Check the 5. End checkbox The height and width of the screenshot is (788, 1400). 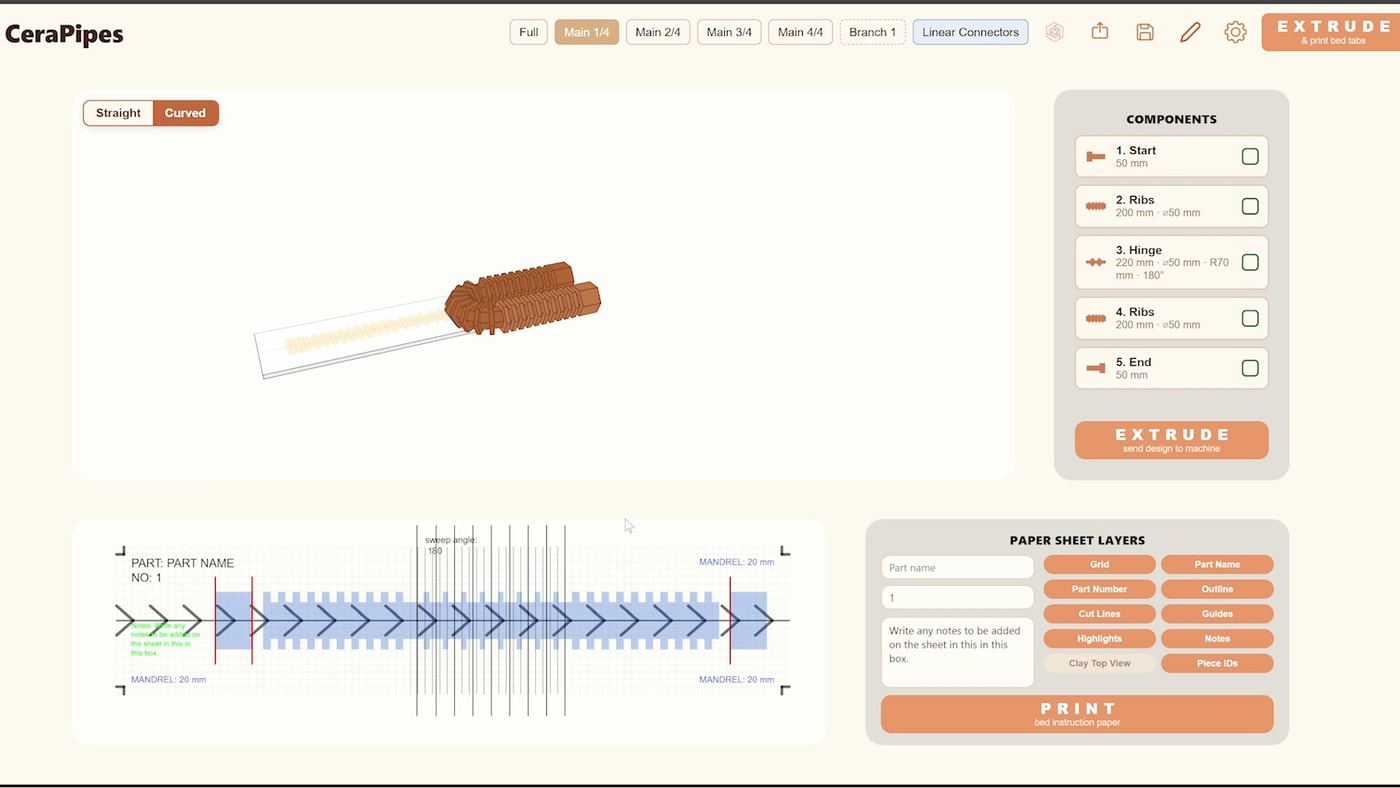(1250, 368)
